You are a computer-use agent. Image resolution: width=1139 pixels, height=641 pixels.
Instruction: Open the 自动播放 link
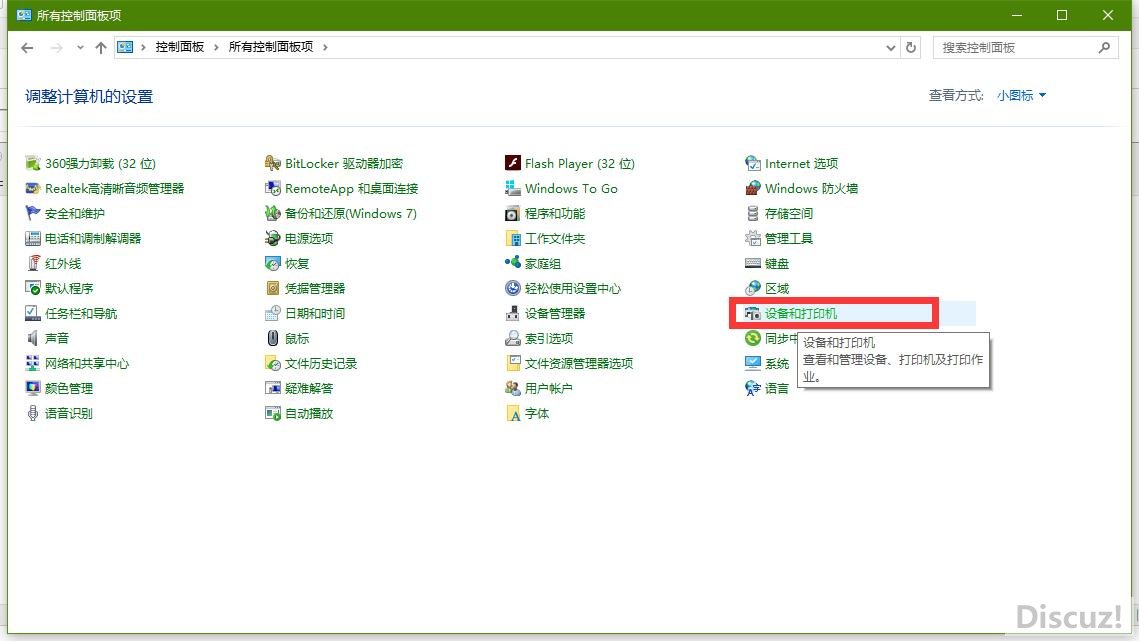(x=309, y=414)
